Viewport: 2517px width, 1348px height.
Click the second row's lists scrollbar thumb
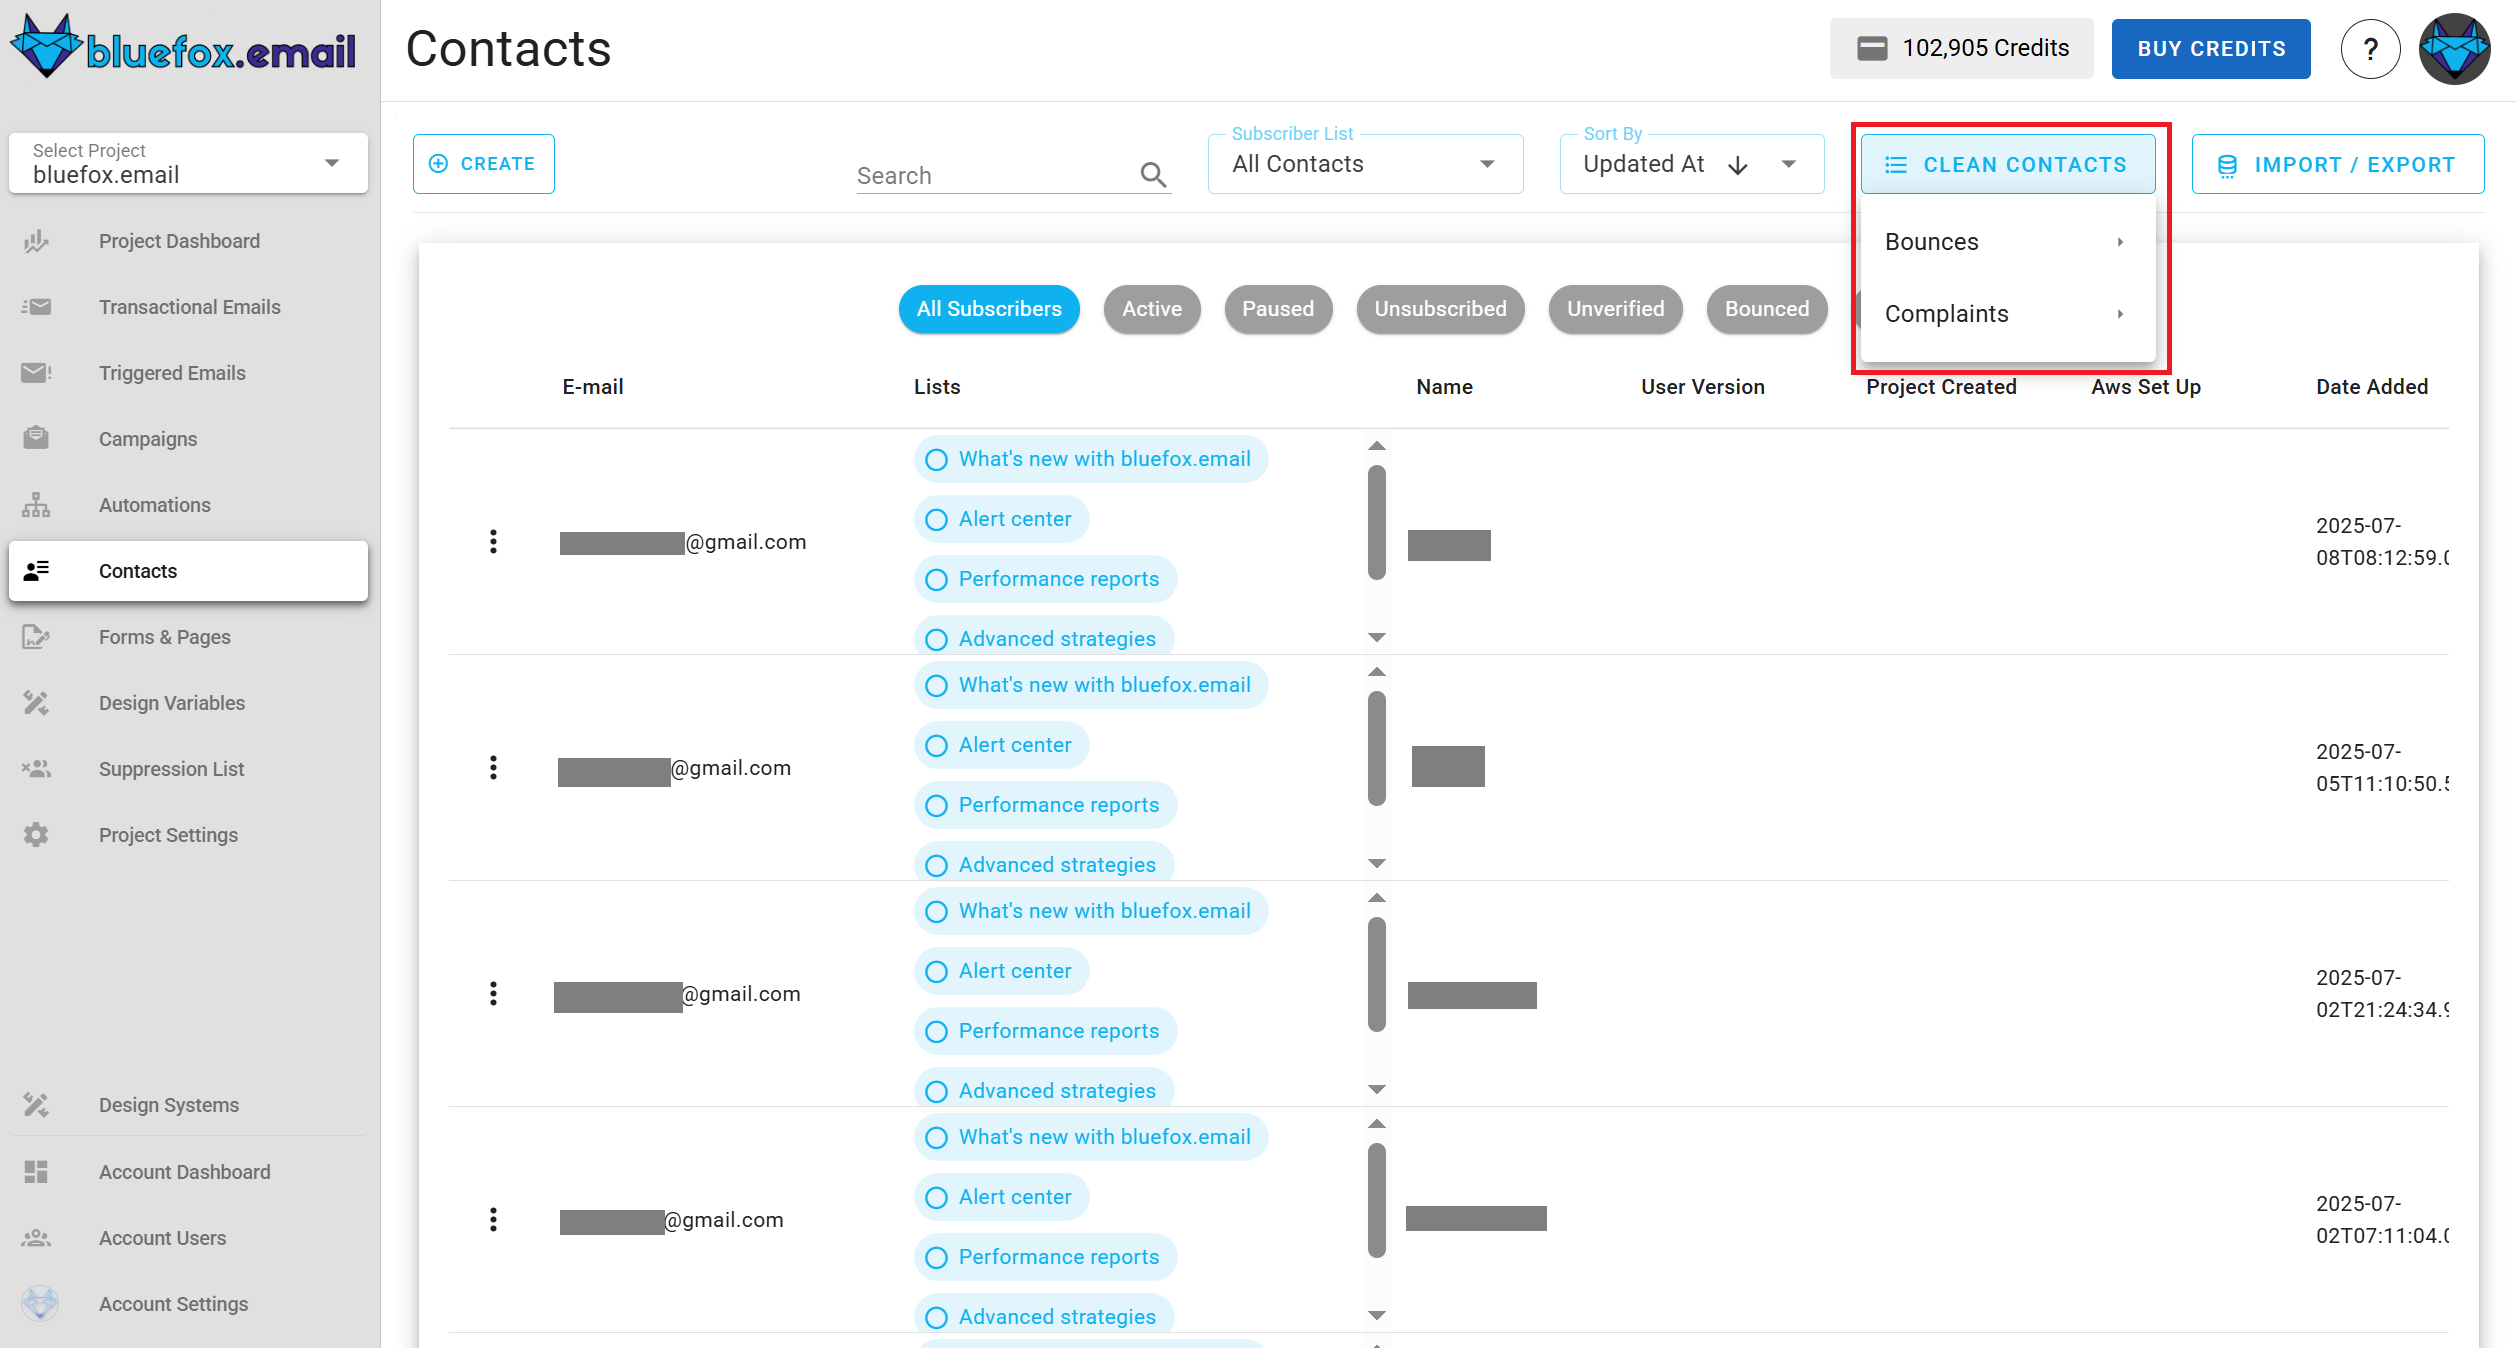1377,748
